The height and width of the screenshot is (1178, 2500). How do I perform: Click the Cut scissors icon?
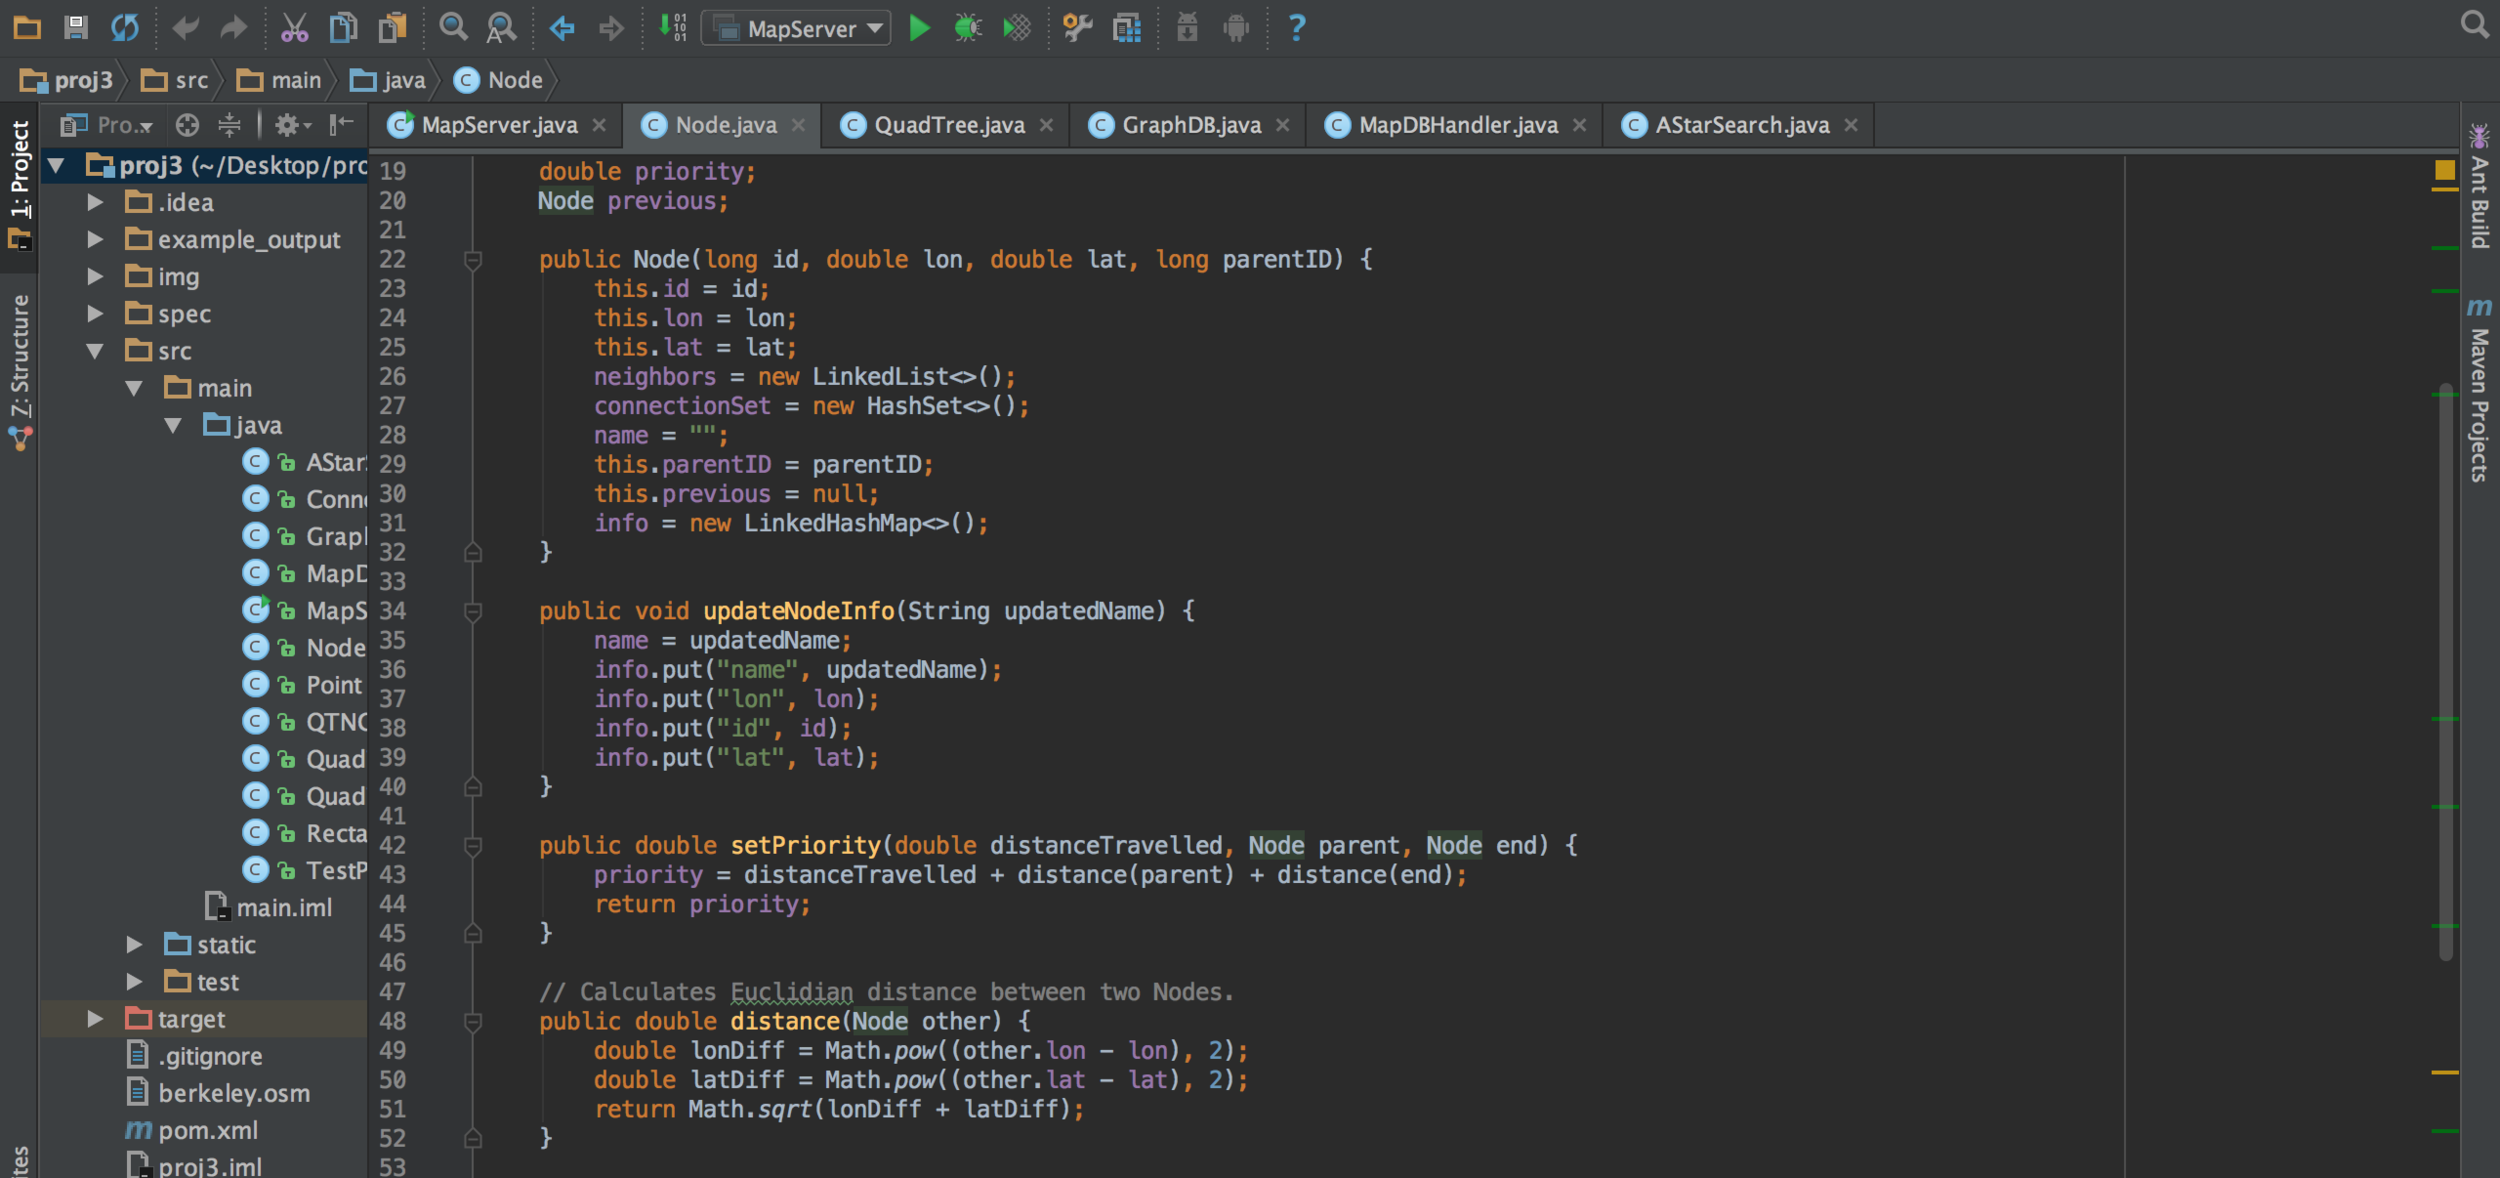point(294,28)
